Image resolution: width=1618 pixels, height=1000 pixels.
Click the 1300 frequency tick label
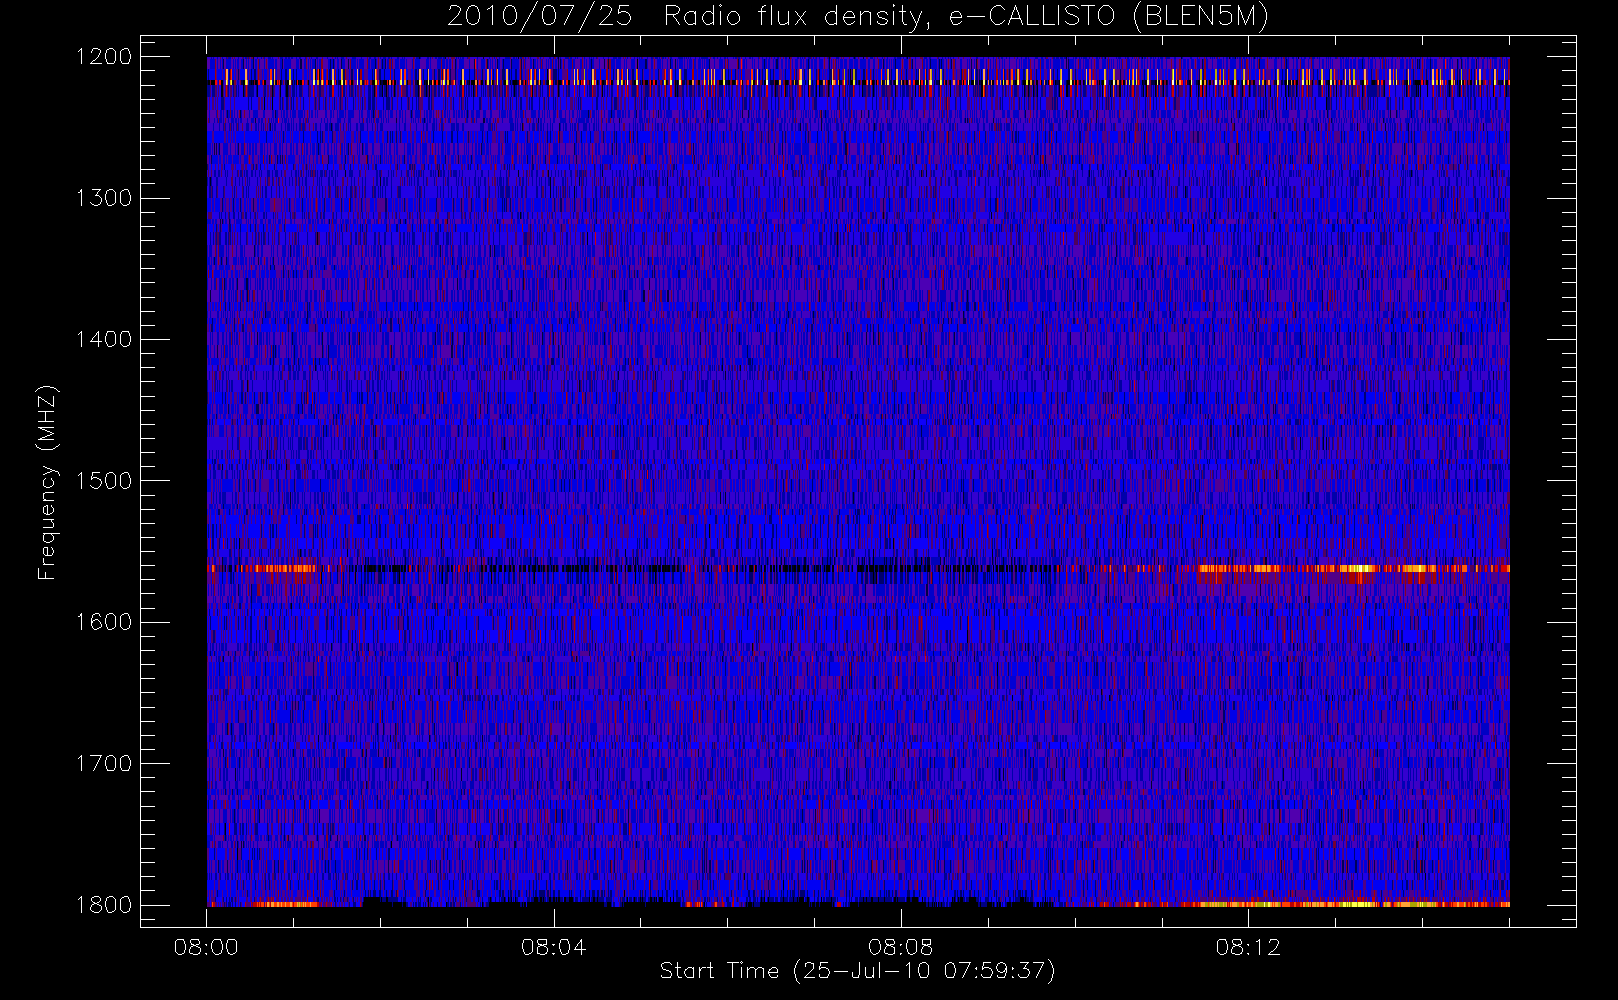tap(104, 198)
